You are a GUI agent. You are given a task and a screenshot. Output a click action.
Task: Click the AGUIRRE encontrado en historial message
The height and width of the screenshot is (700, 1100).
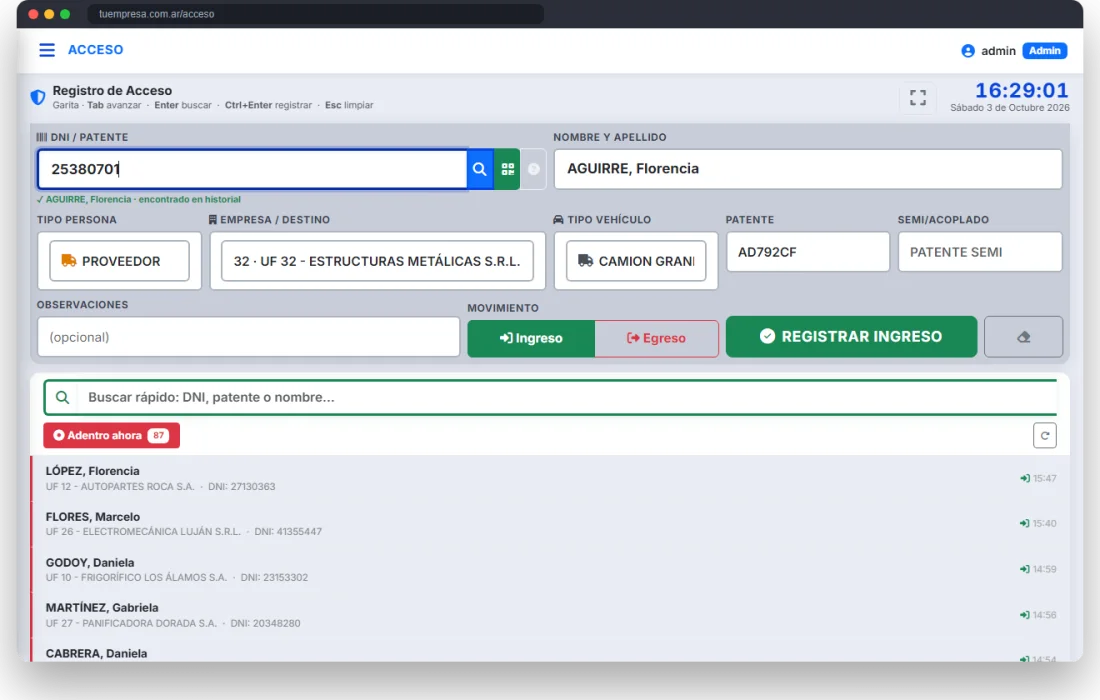(139, 199)
